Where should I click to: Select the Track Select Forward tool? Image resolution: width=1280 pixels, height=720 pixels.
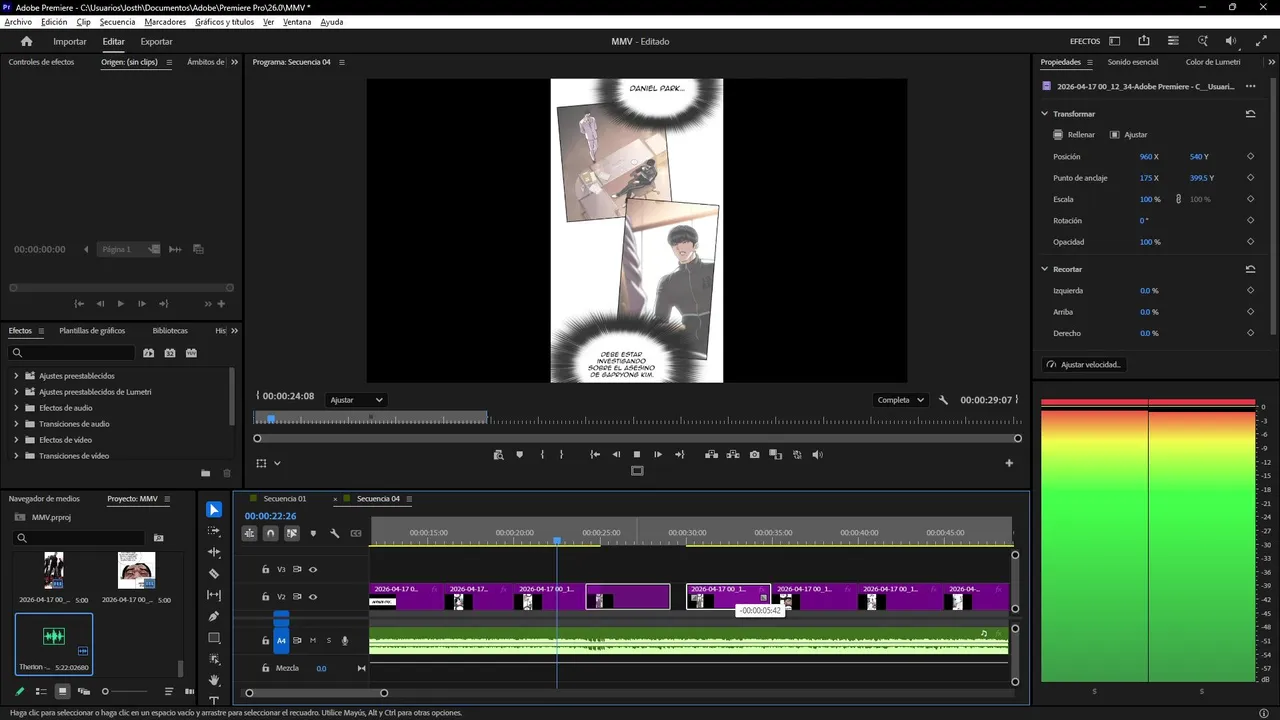click(214, 531)
